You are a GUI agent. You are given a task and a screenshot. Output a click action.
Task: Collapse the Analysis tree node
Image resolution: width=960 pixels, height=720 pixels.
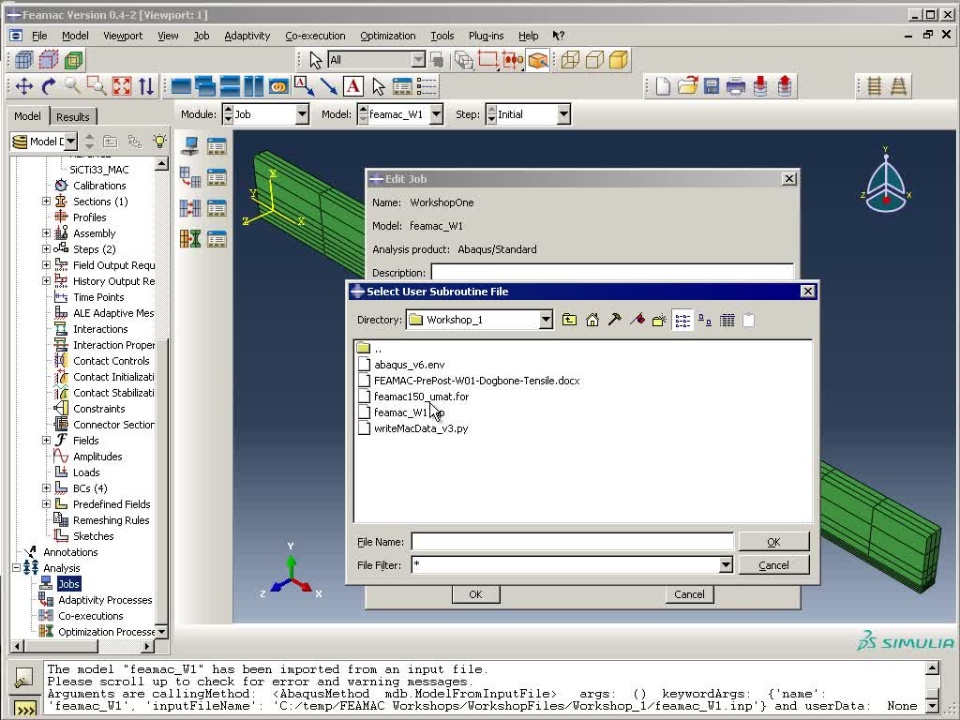pyautogui.click(x=17, y=568)
